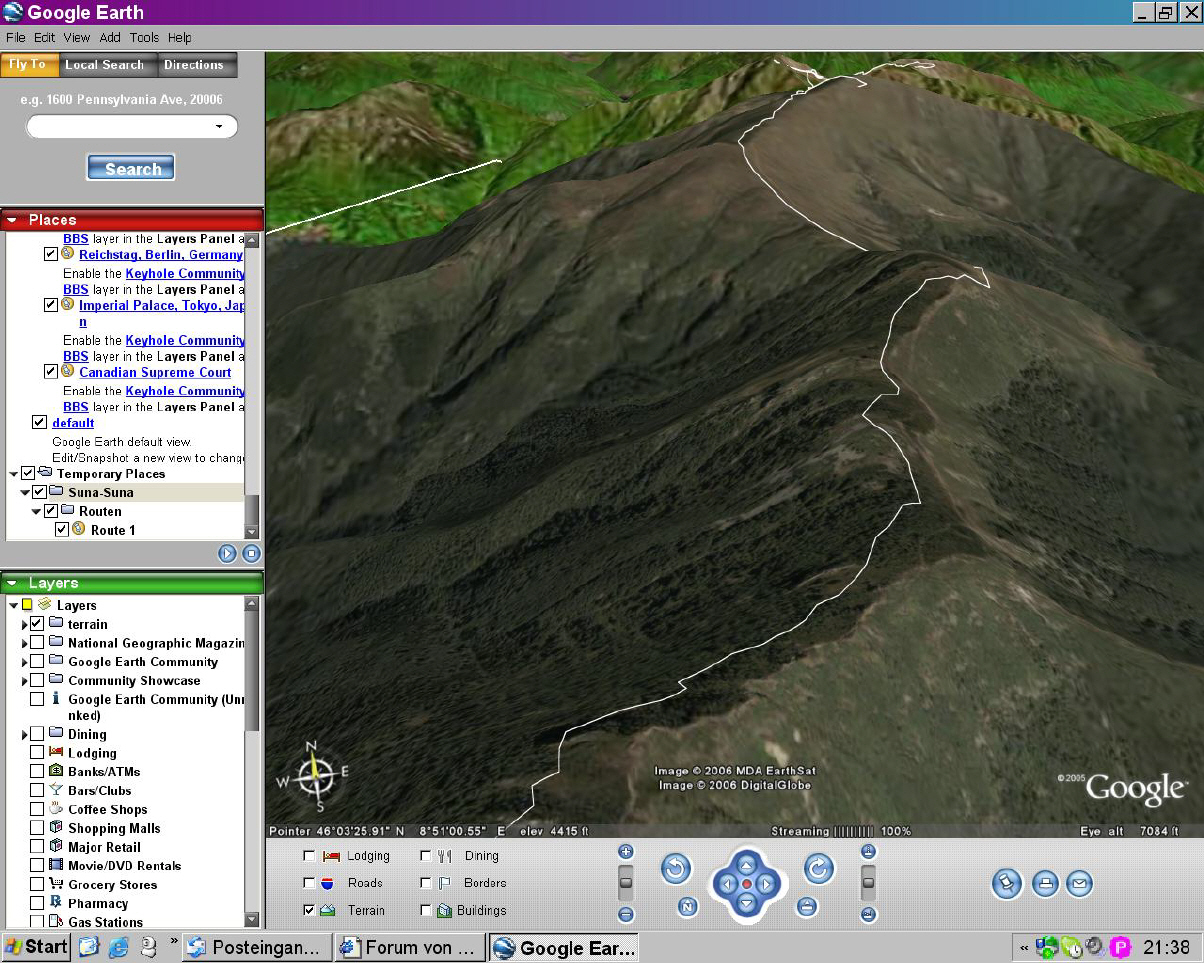Enable the Community Showcase layer
The image size is (1204, 963).
click(37, 680)
